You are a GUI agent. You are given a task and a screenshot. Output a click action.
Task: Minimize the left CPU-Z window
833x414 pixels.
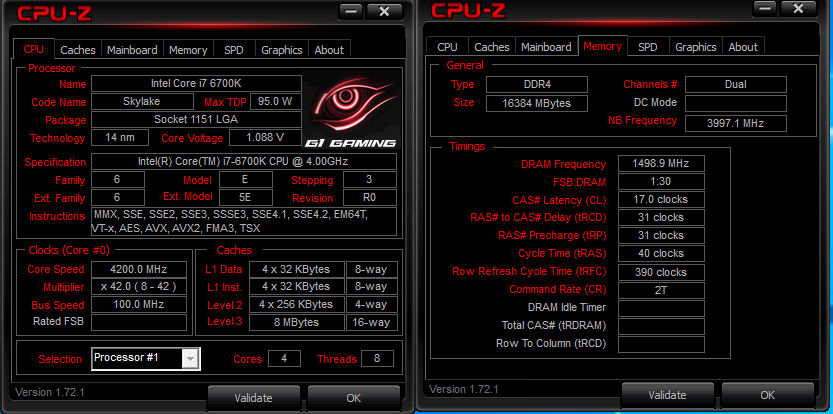pos(351,11)
